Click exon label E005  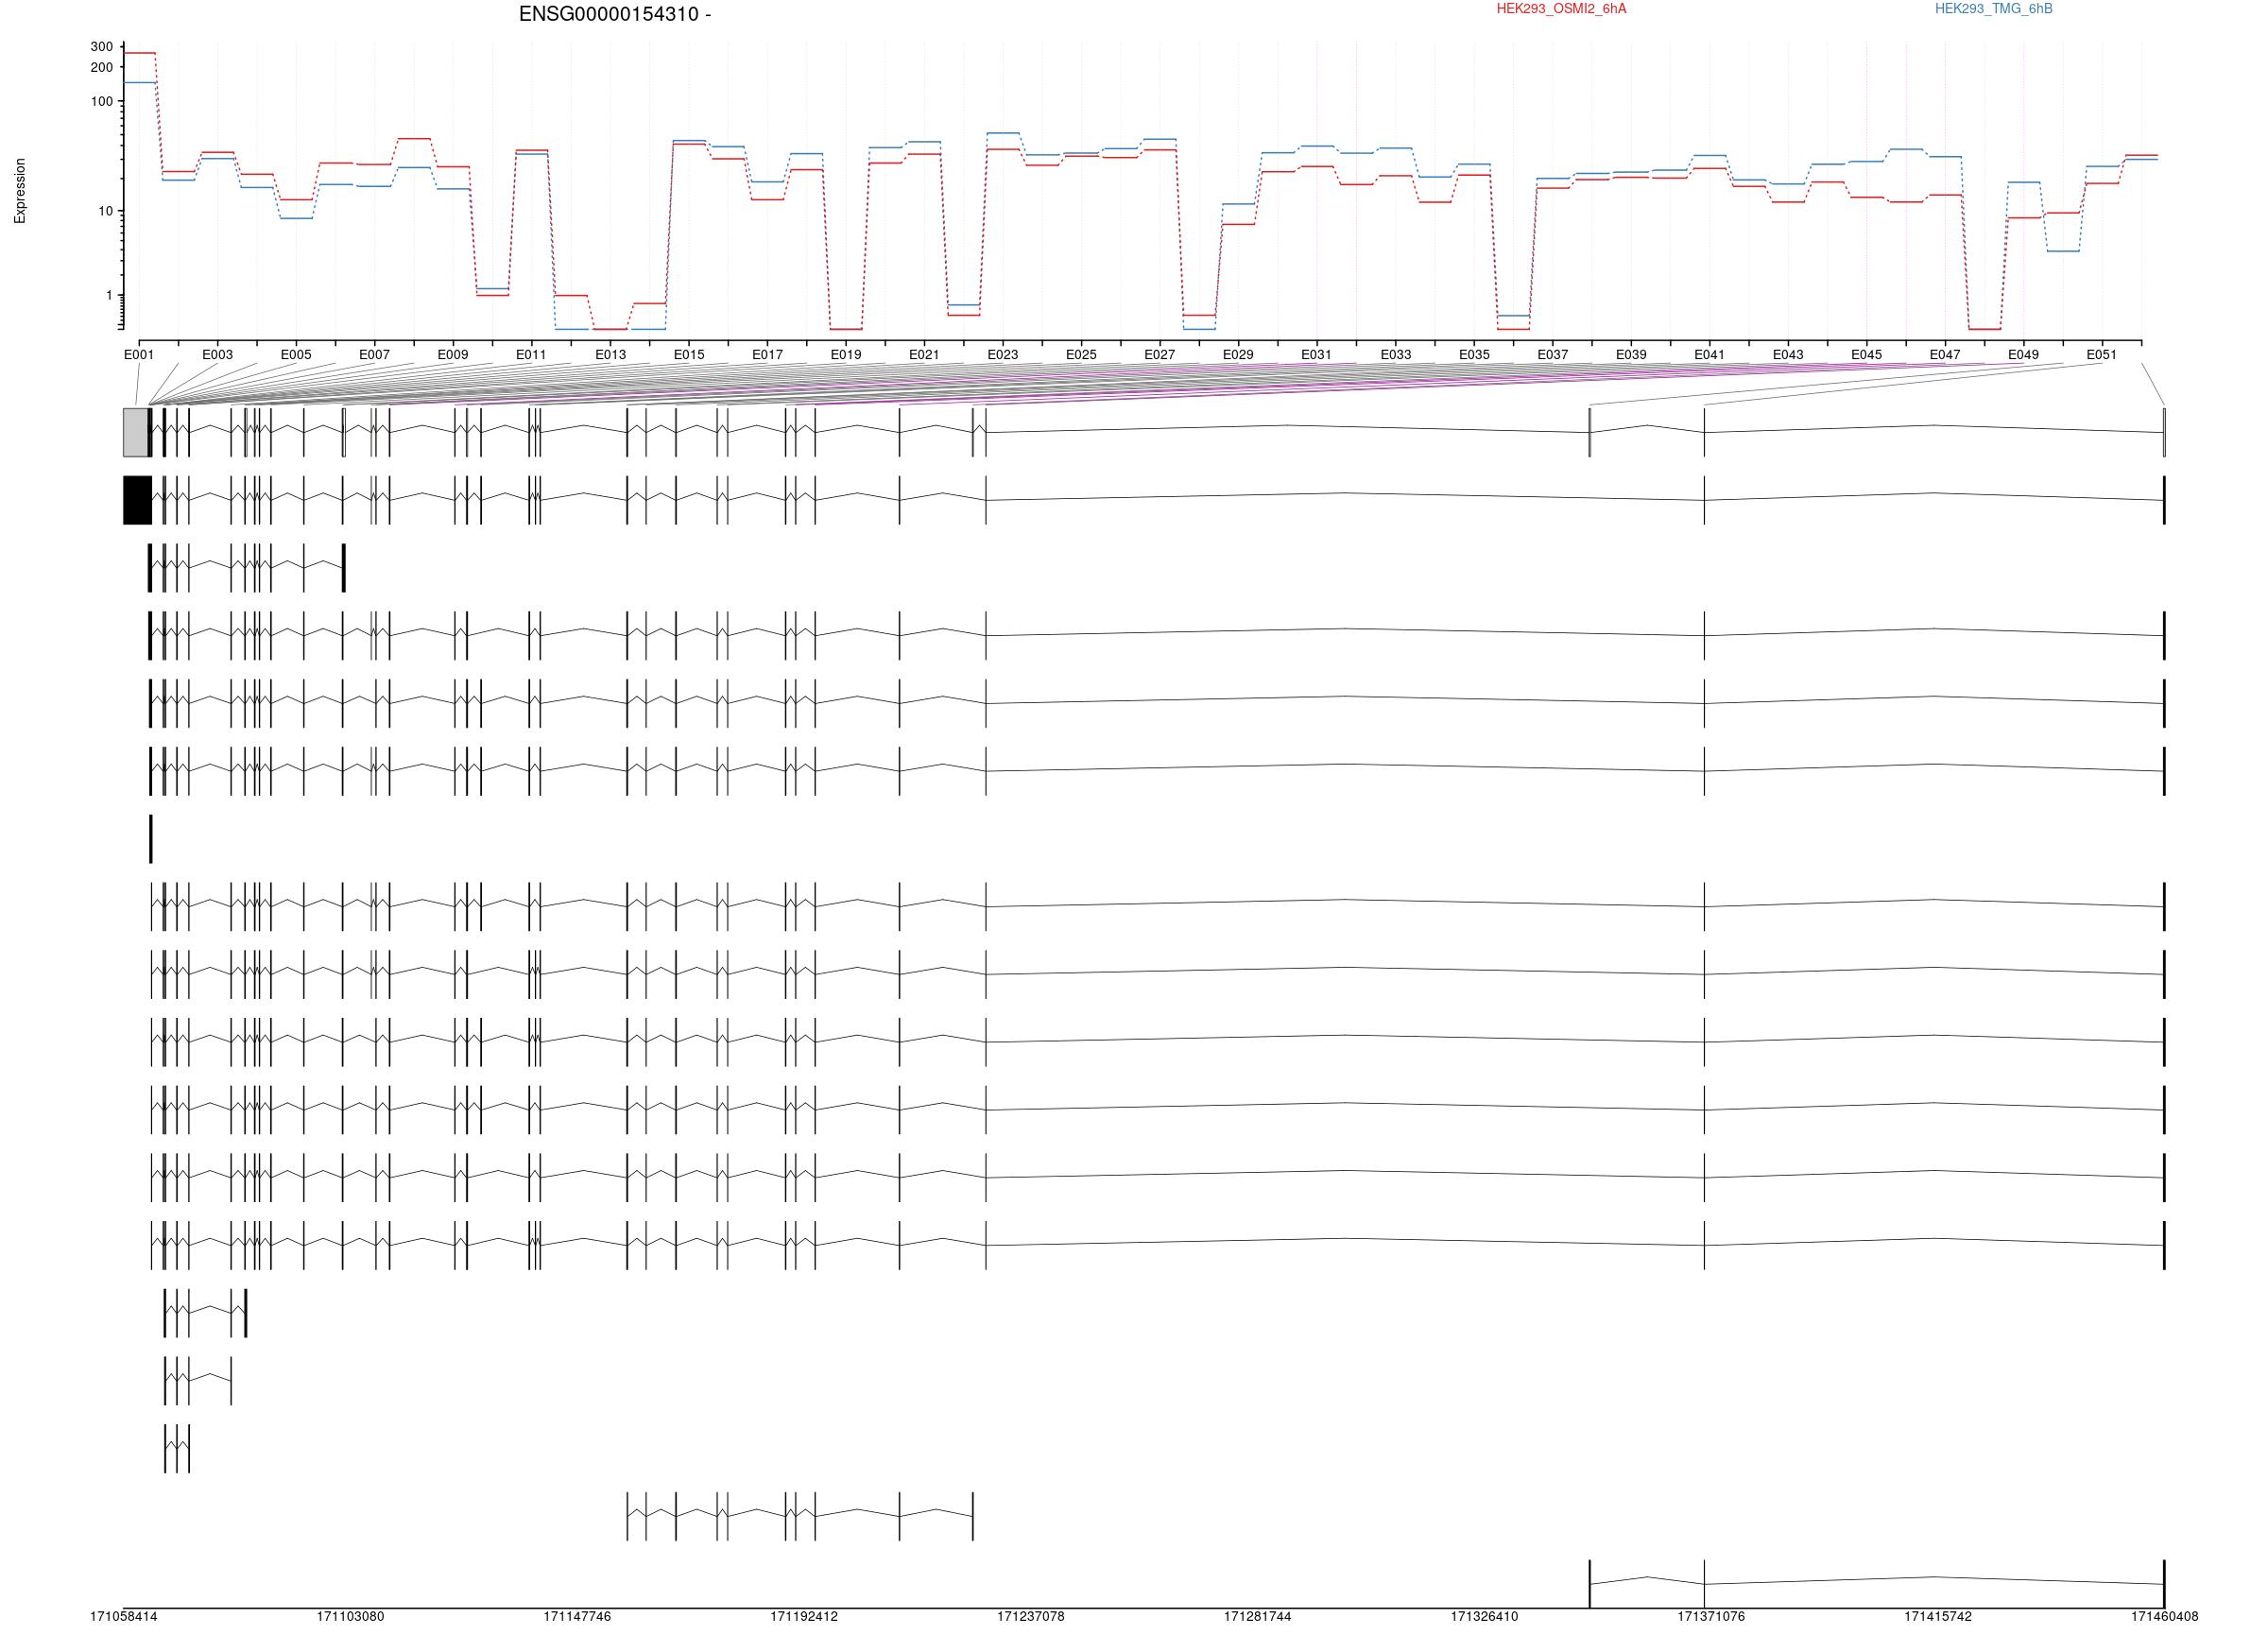tap(296, 355)
